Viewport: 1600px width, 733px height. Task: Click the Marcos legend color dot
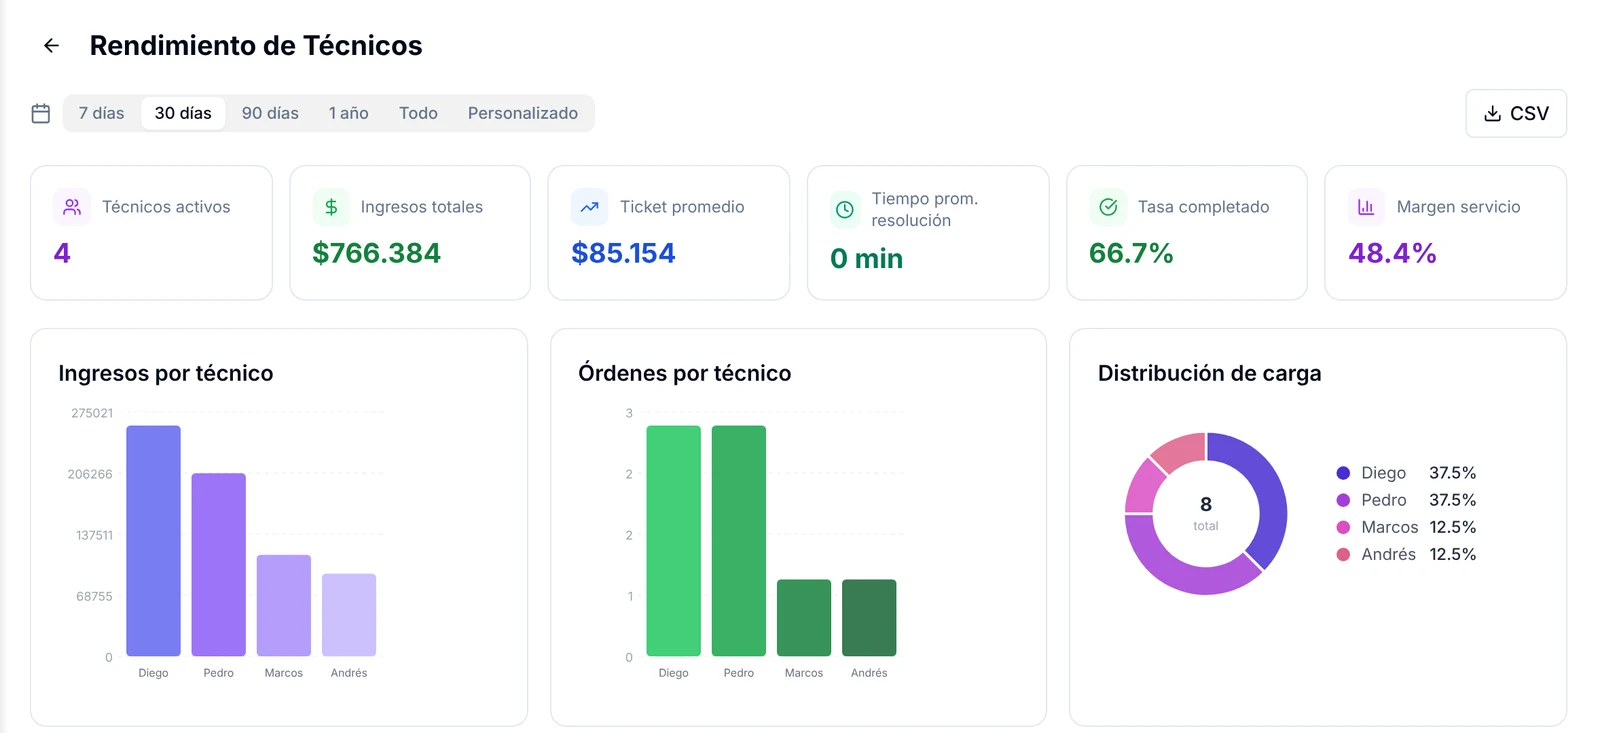1343,527
